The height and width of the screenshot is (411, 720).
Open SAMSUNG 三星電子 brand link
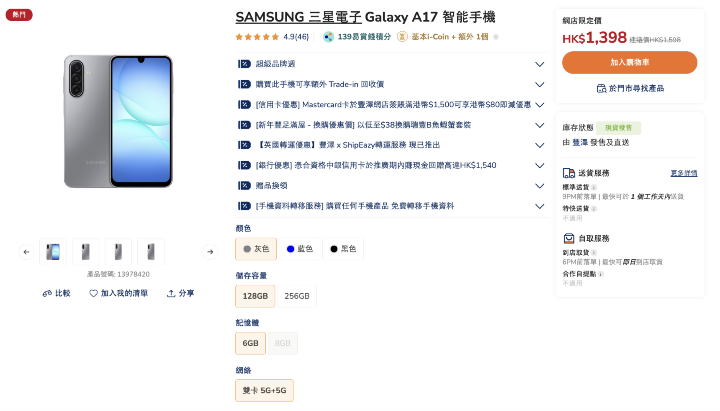(x=298, y=17)
